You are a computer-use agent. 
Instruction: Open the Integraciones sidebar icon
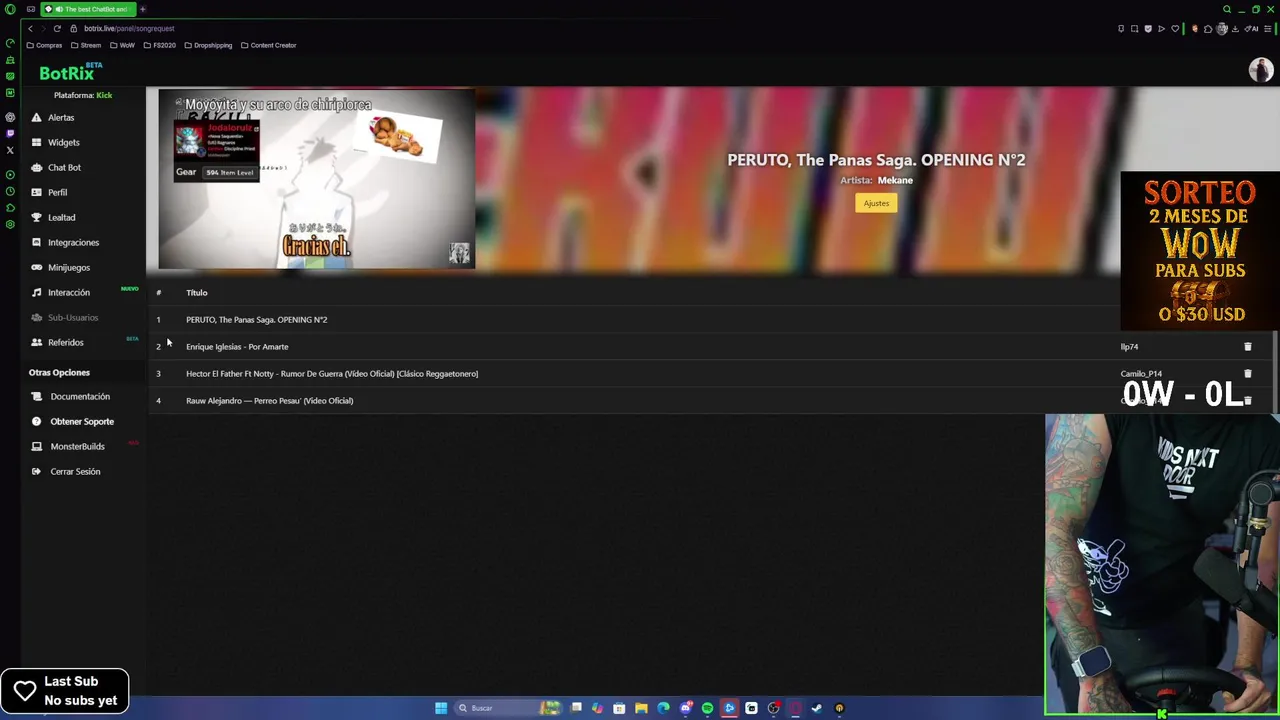click(37, 242)
